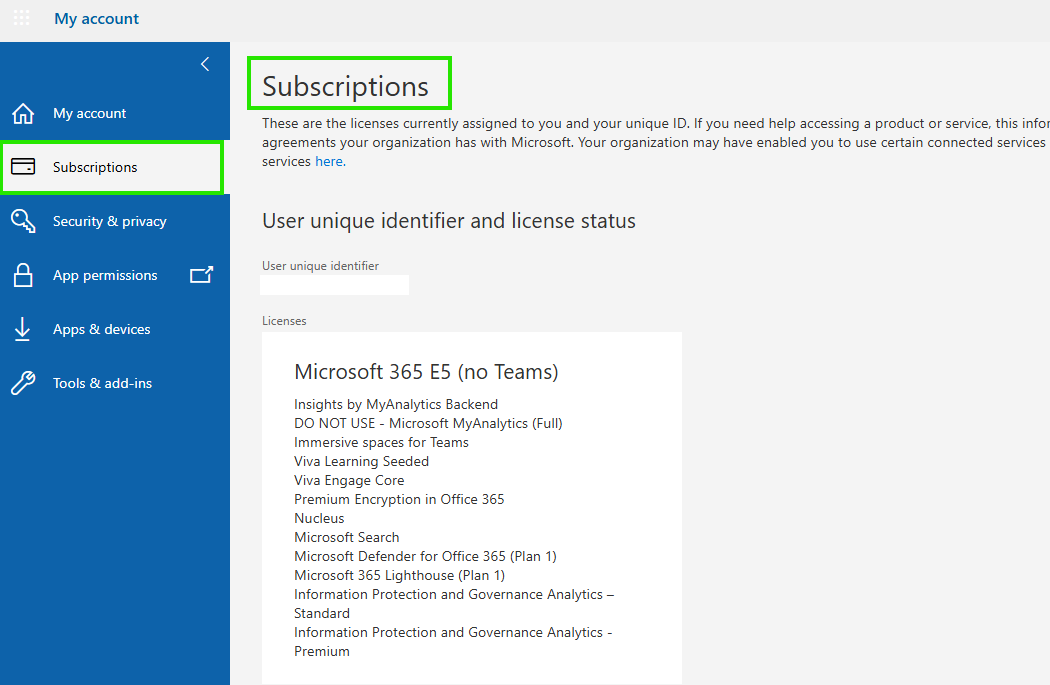Collapse the navigation pane using the chevron
The image size is (1050, 685).
pyautogui.click(x=205, y=64)
